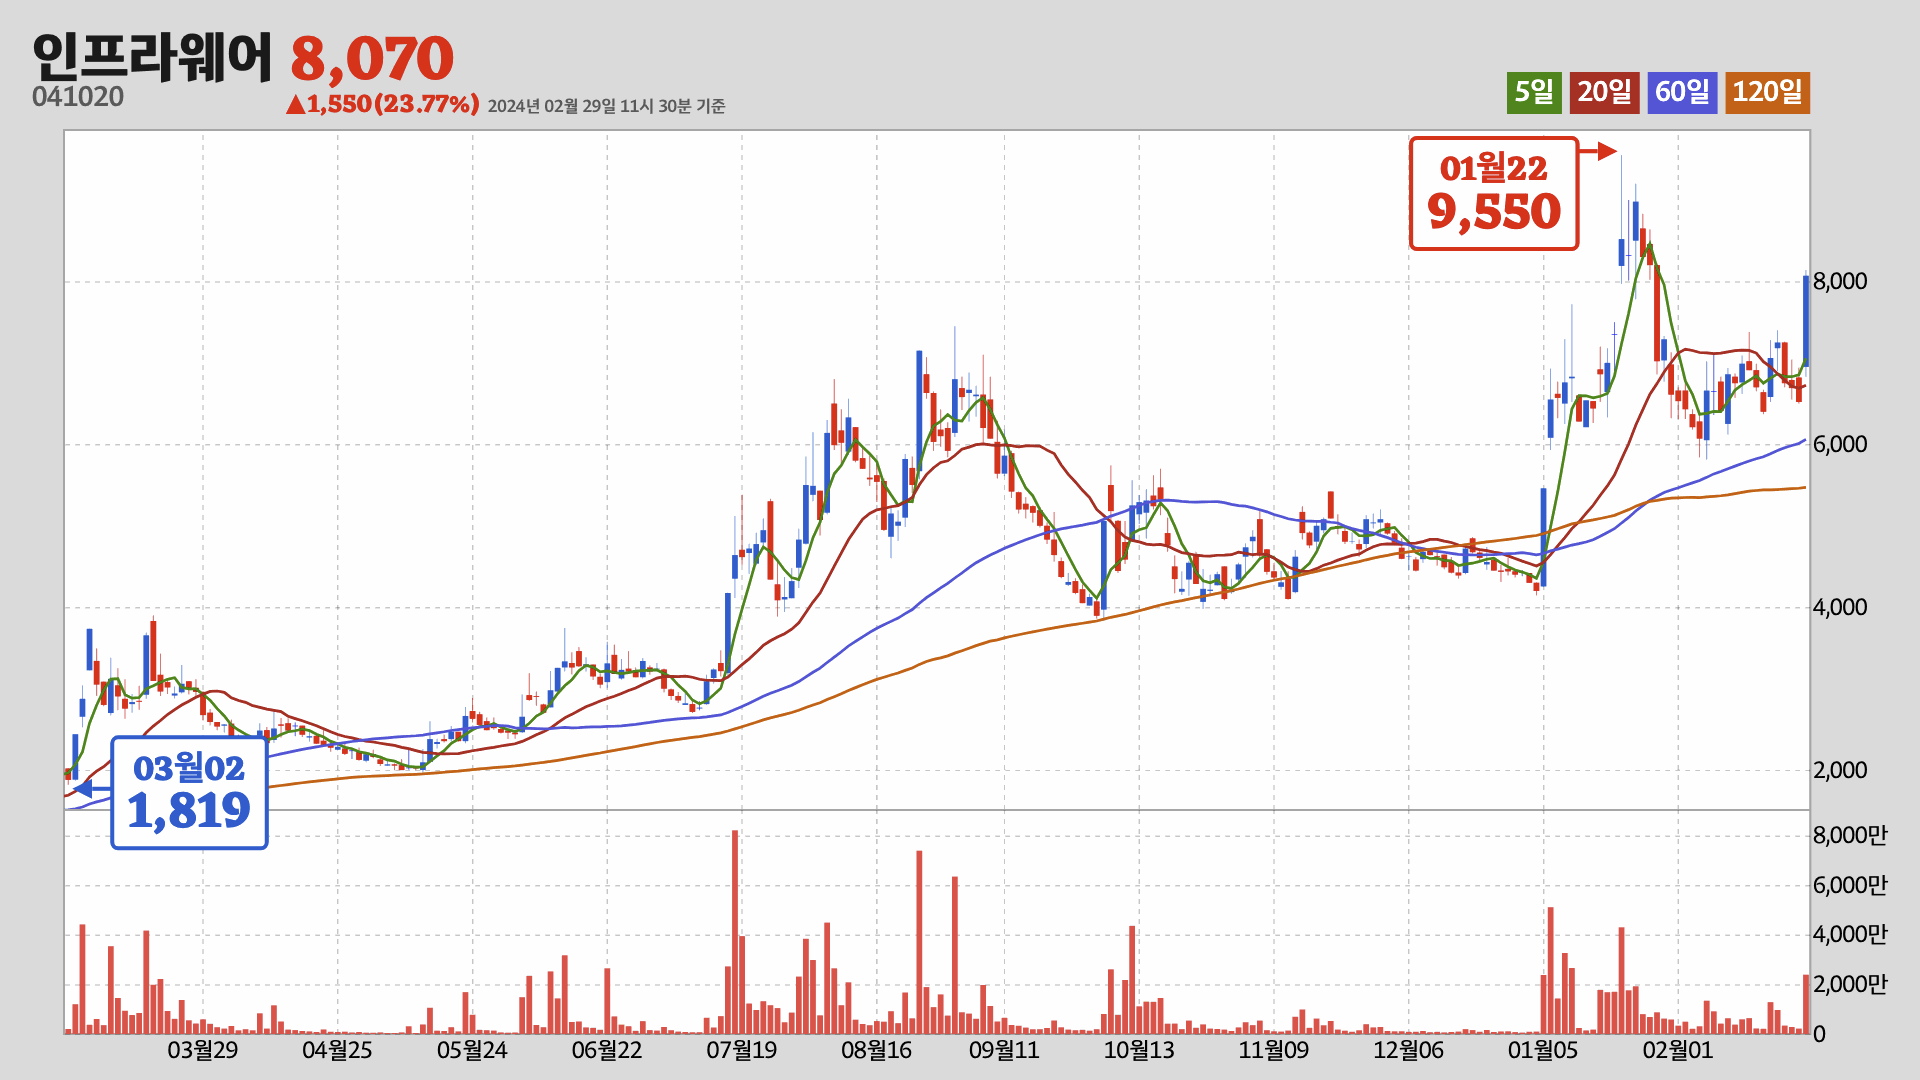The width and height of the screenshot is (1920, 1080).
Task: Click the 01월05 date axis label
Action: [1543, 1050]
